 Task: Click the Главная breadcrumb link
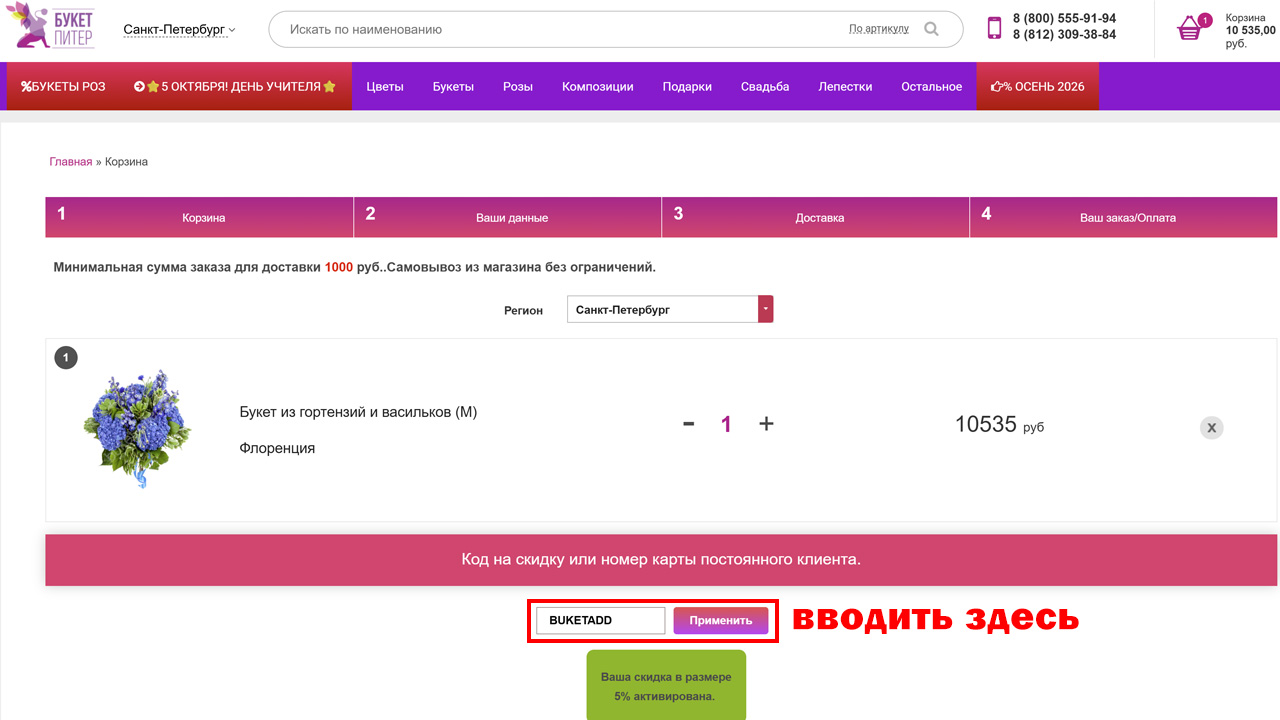70,161
